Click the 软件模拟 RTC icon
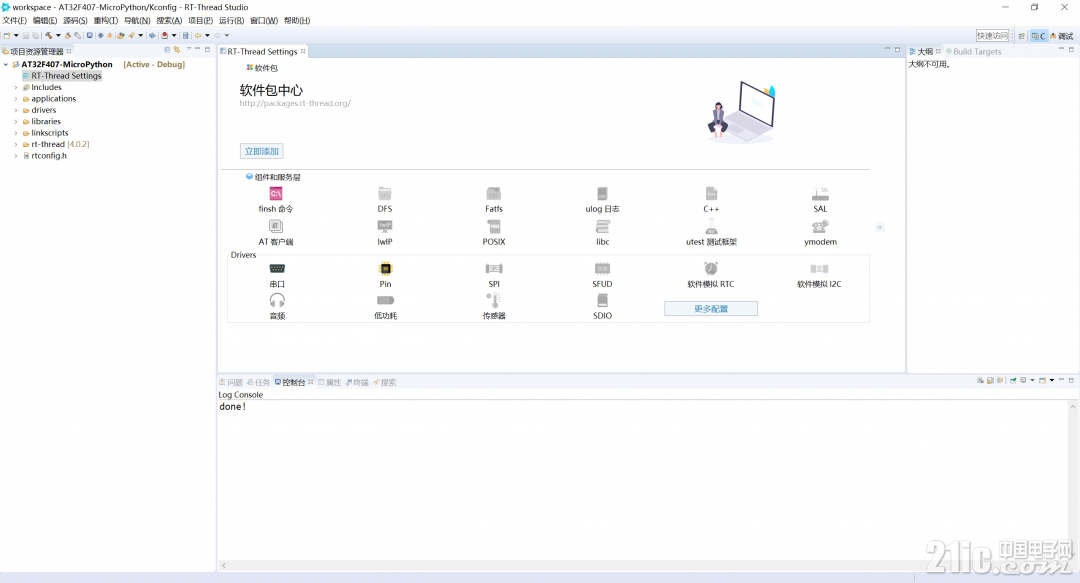1080x583 pixels. 711,268
